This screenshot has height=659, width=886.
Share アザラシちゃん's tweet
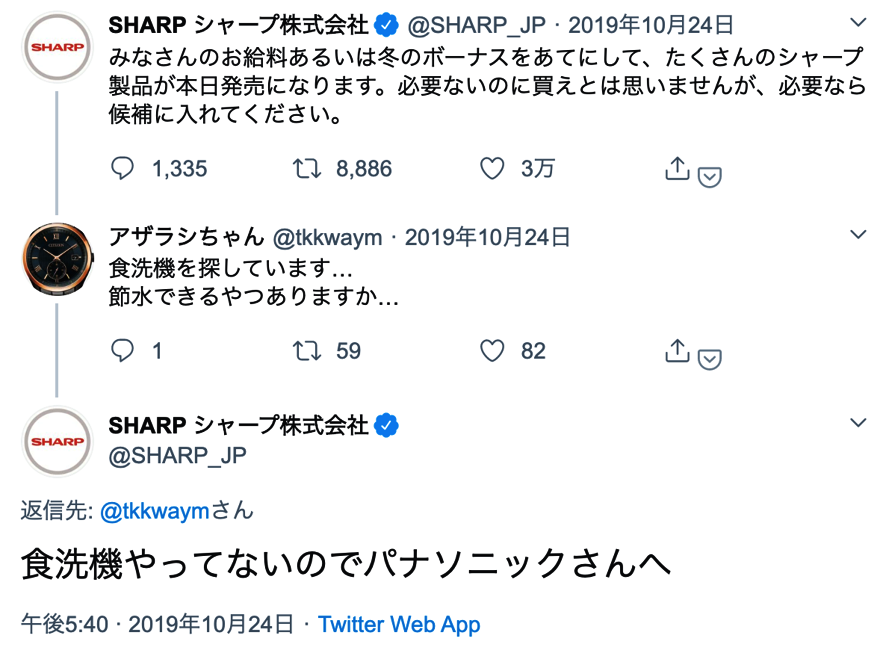[677, 351]
